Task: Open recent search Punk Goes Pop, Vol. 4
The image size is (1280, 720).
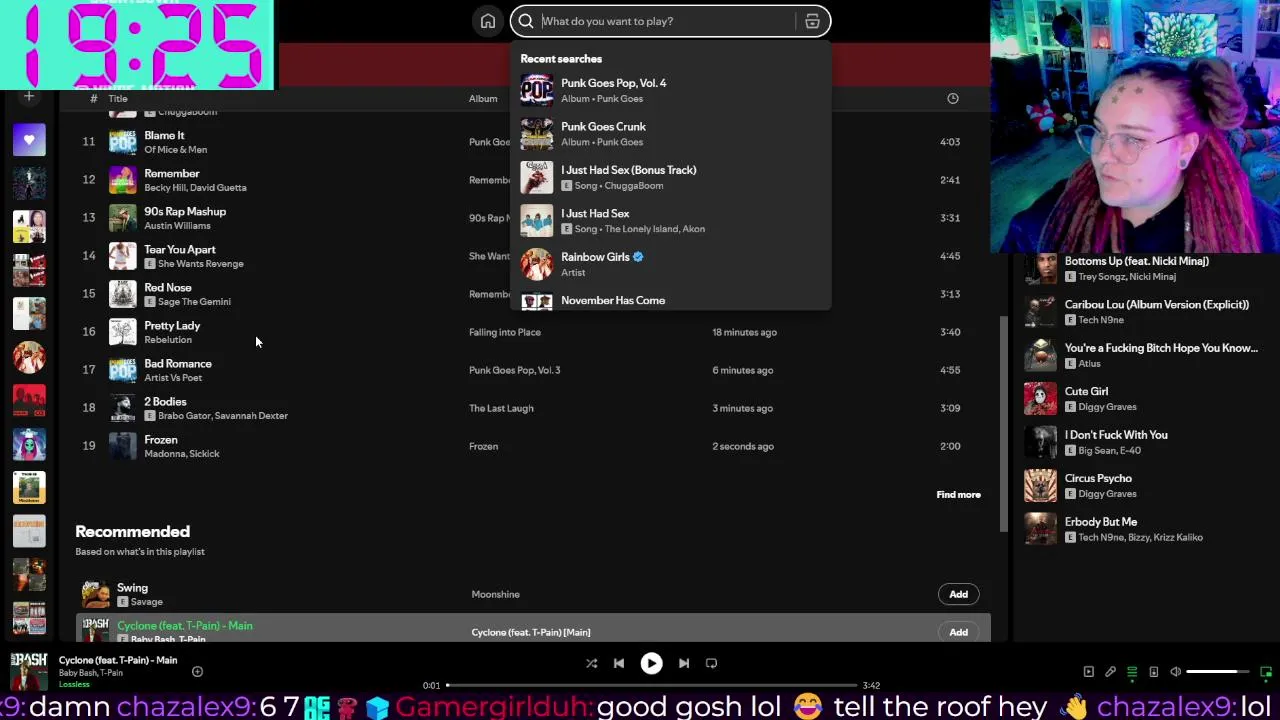Action: [x=670, y=90]
